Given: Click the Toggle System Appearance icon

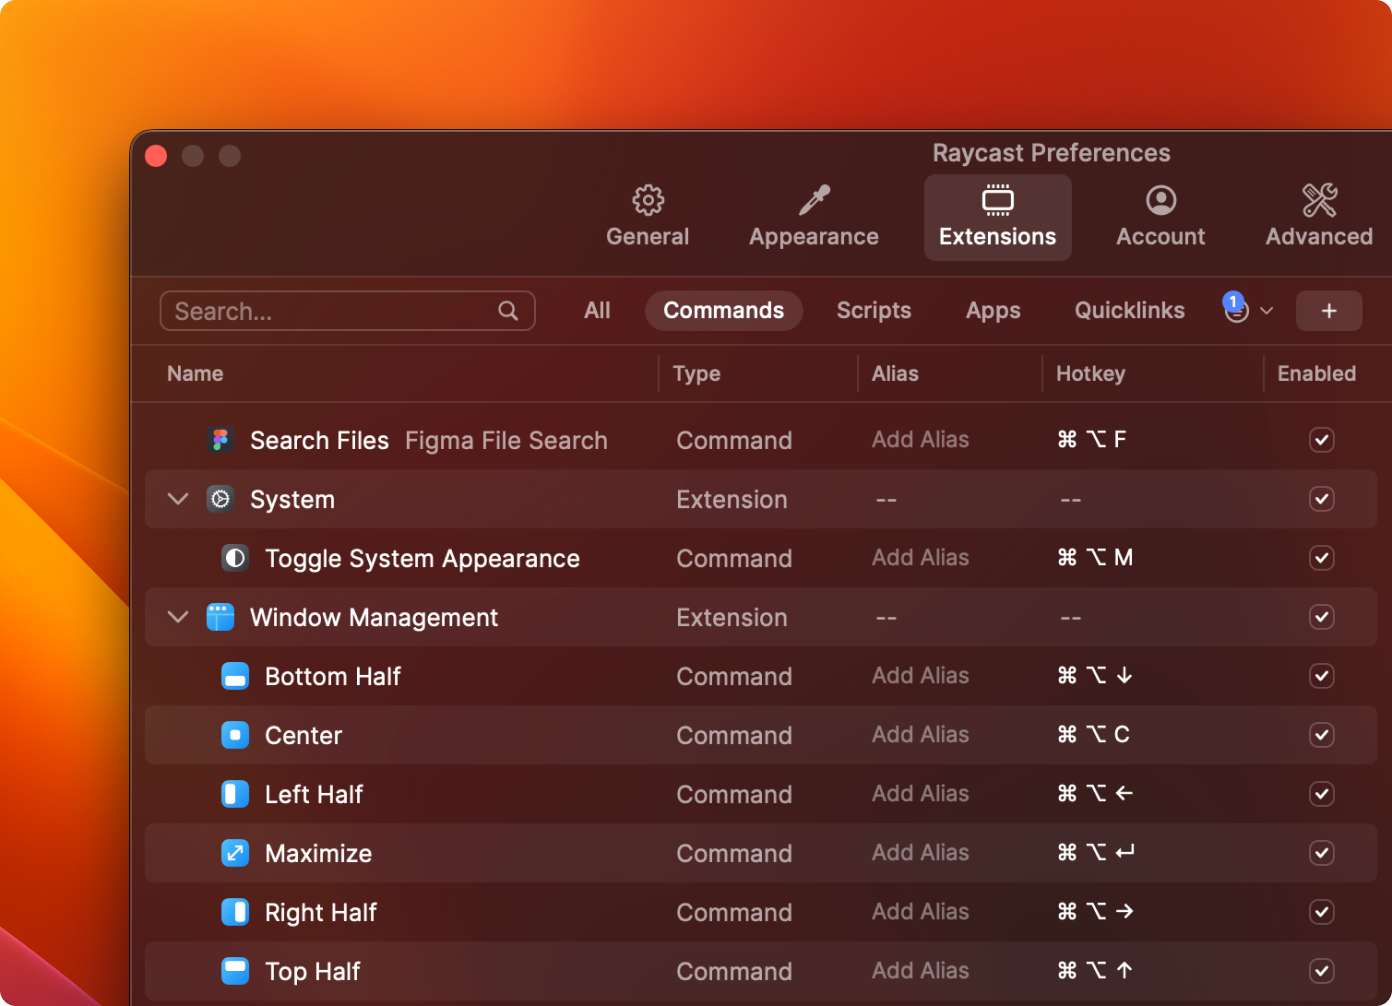Looking at the screenshot, I should click(x=235, y=558).
